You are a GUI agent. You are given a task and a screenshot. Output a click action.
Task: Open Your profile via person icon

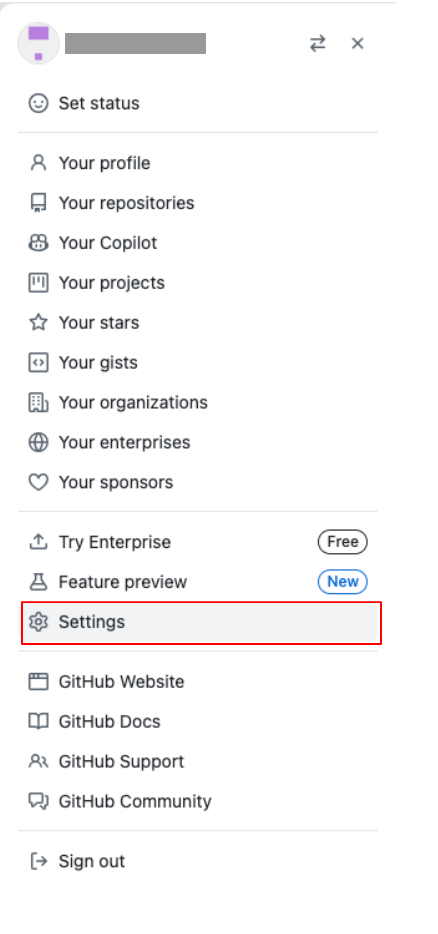tap(38, 163)
